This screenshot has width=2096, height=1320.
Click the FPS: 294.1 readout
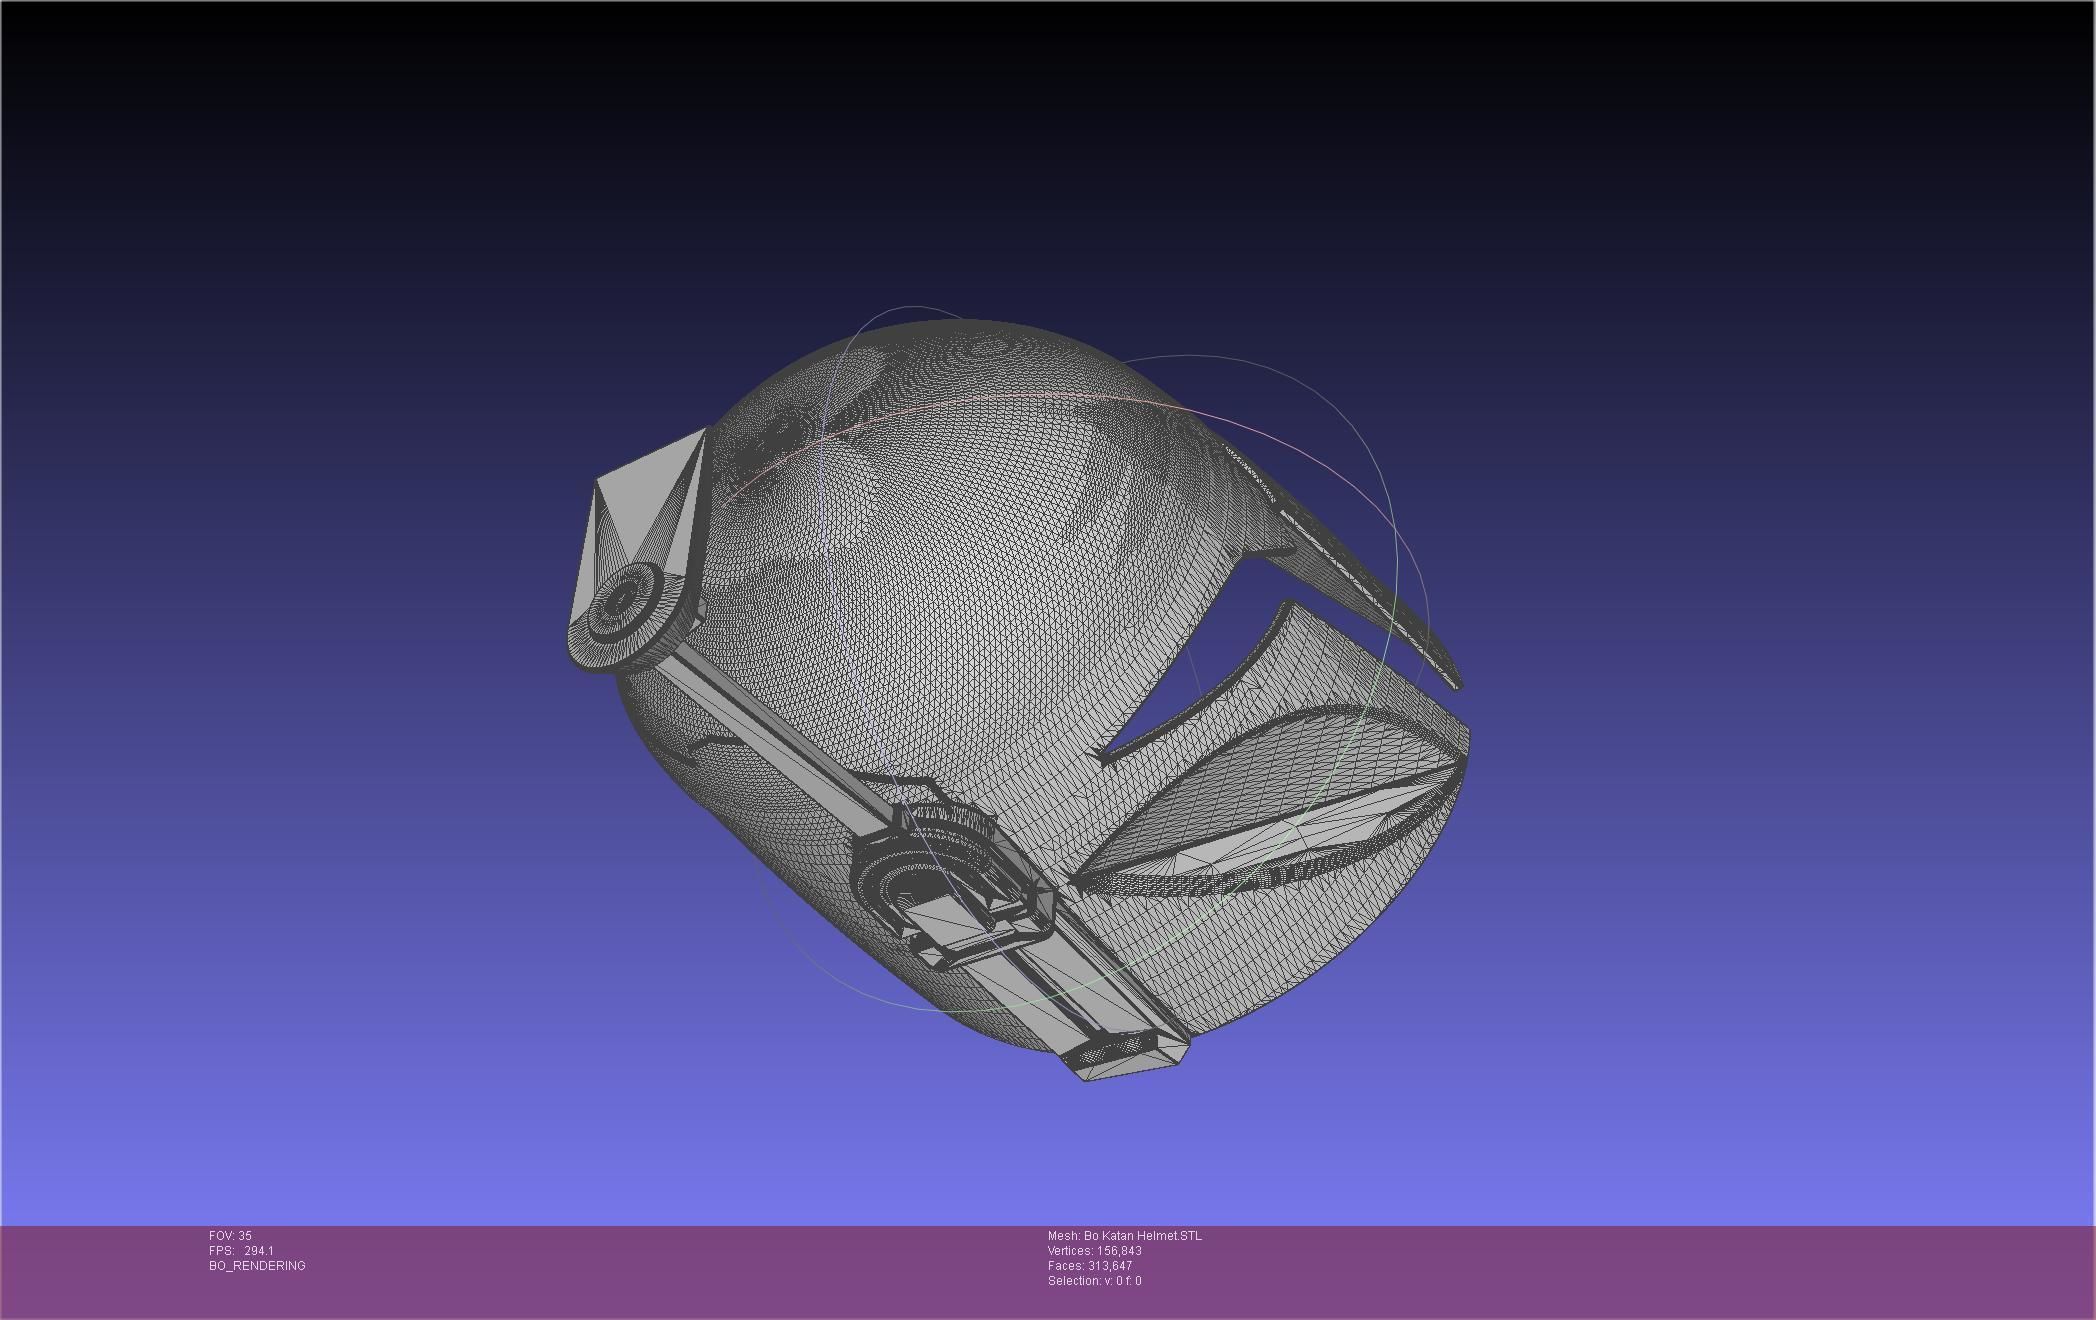(241, 1251)
